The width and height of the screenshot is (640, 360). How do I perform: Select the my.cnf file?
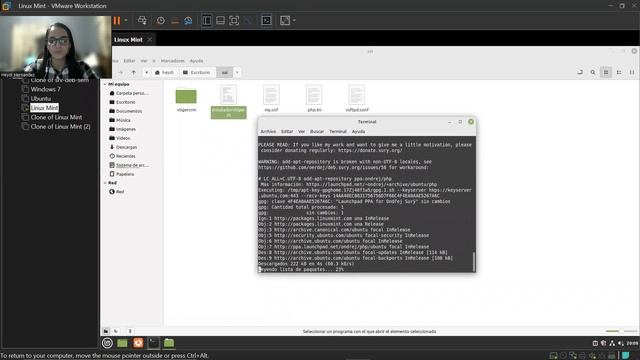tap(271, 98)
